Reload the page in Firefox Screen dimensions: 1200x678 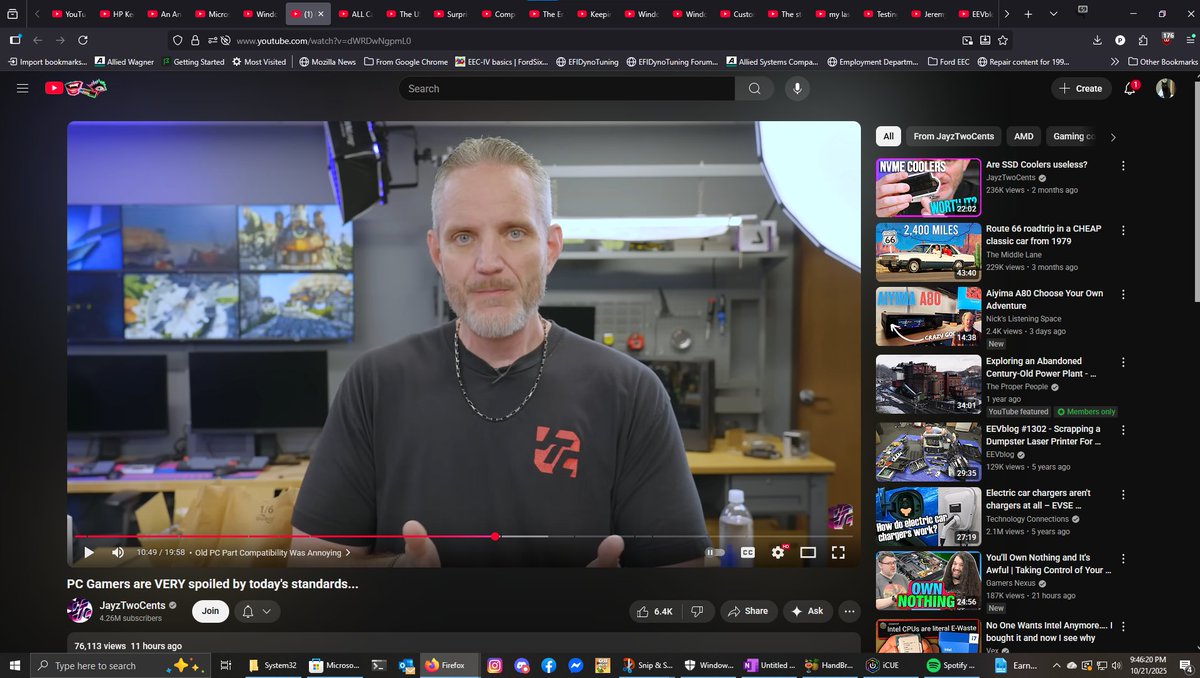(83, 40)
